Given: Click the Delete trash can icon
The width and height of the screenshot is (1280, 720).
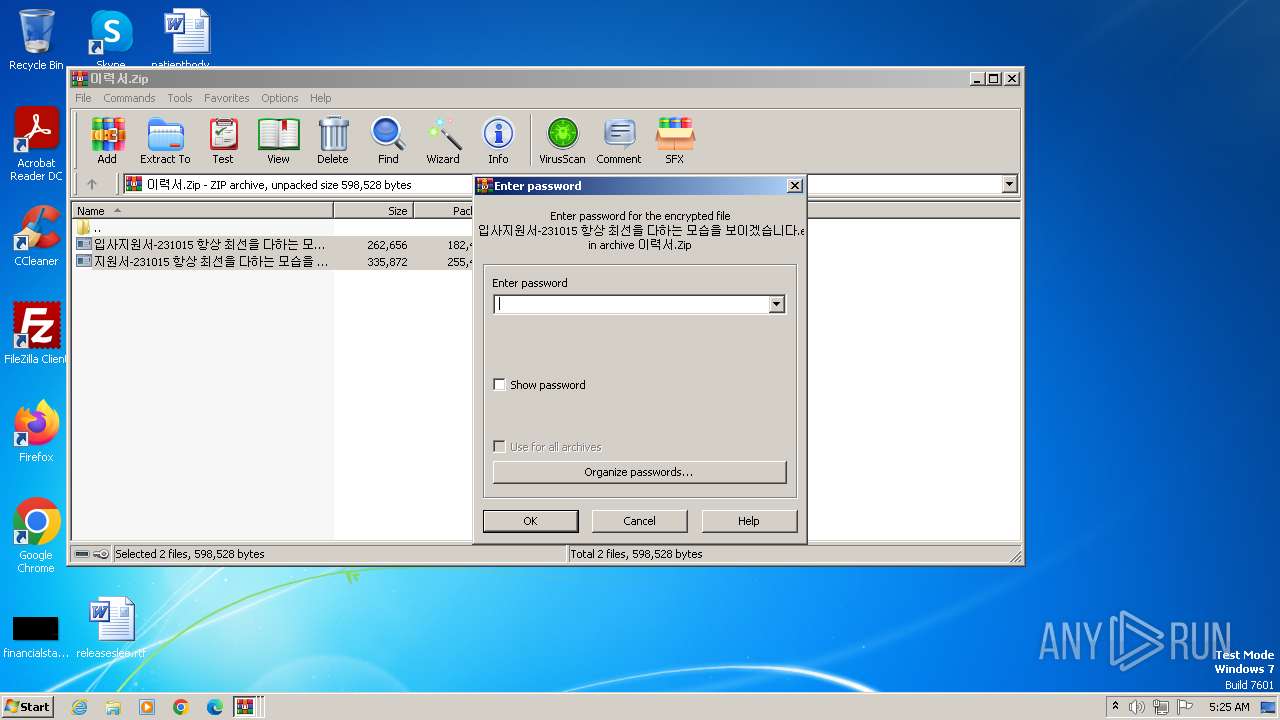Looking at the screenshot, I should tap(333, 140).
